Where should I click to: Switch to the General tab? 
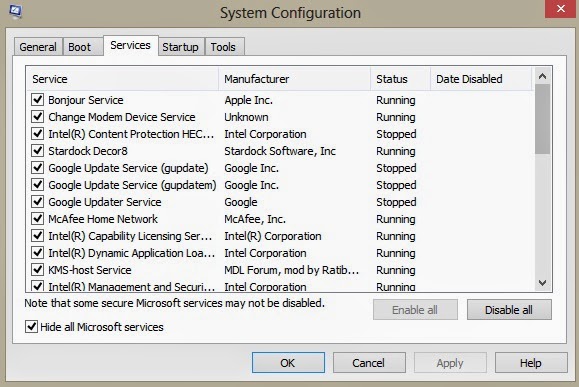38,47
